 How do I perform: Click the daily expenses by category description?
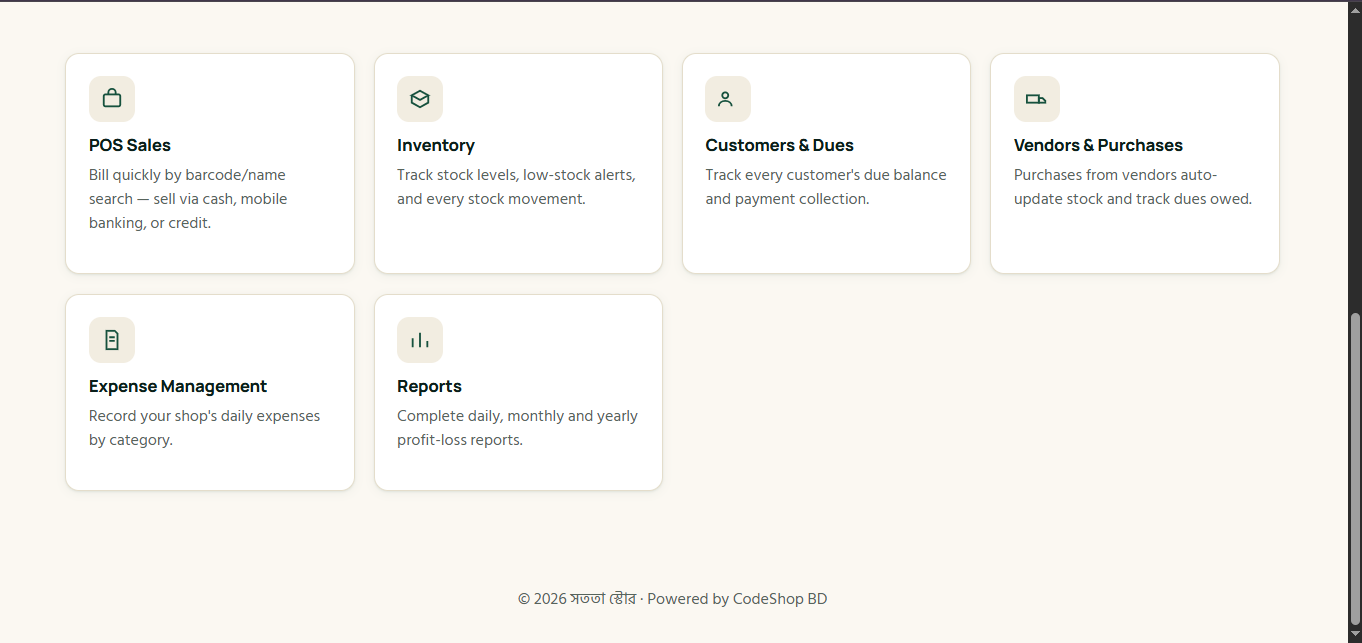point(204,428)
